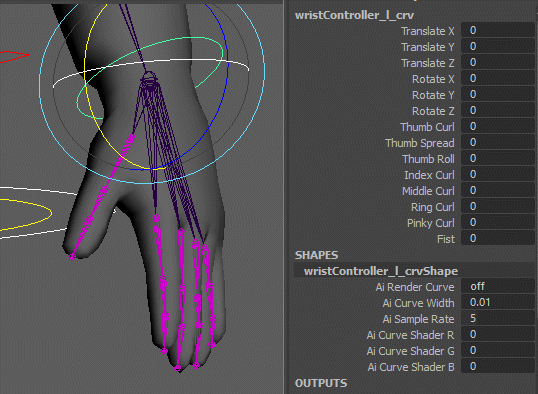Viewport: 538px width, 394px height.
Task: Collapse the SHAPES section header
Action: coord(316,255)
